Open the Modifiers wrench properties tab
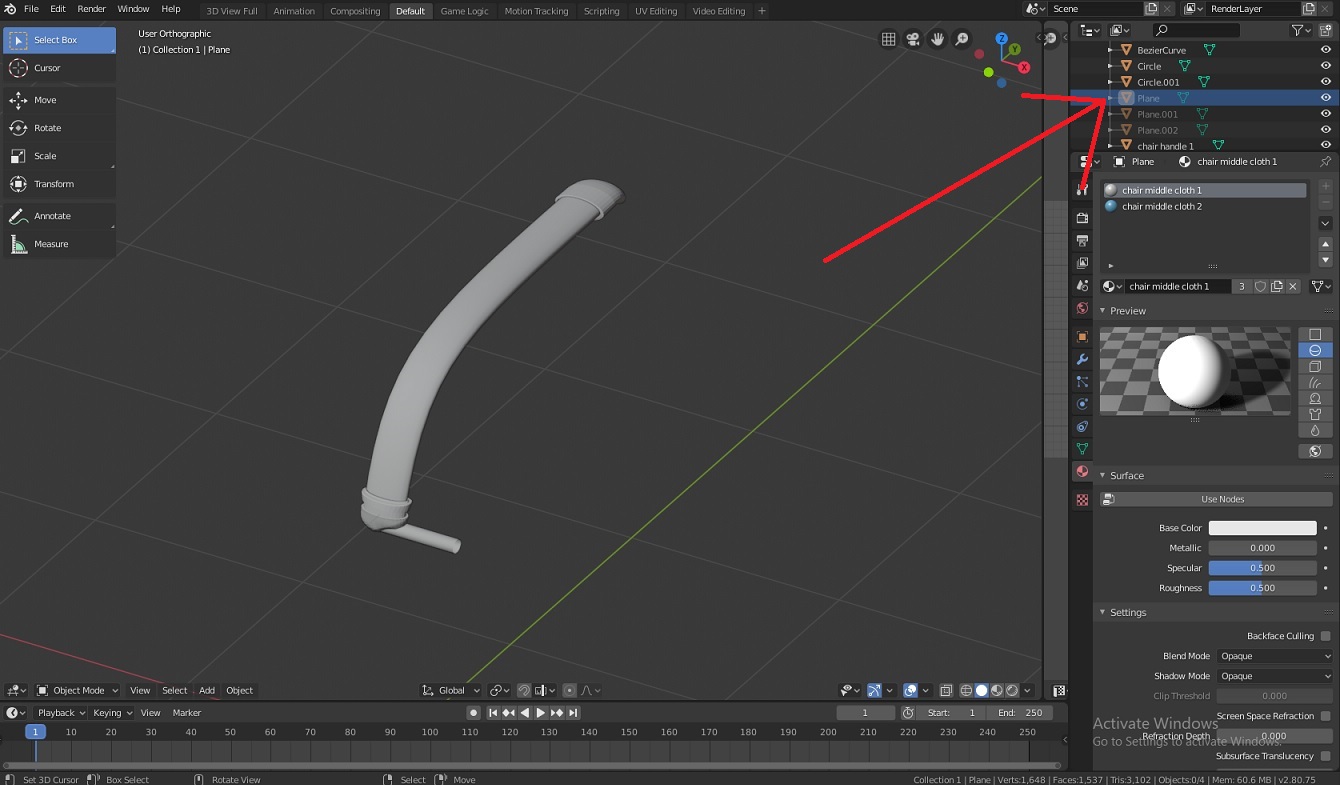The width and height of the screenshot is (1340, 785). click(1082, 359)
